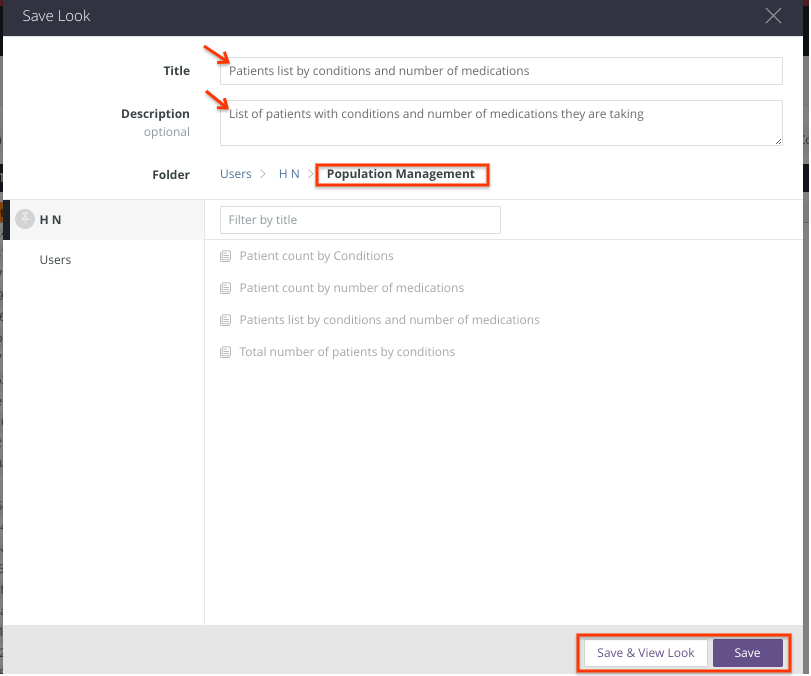Select Total number of patients by conditions look
811x676 pixels.
[347, 352]
